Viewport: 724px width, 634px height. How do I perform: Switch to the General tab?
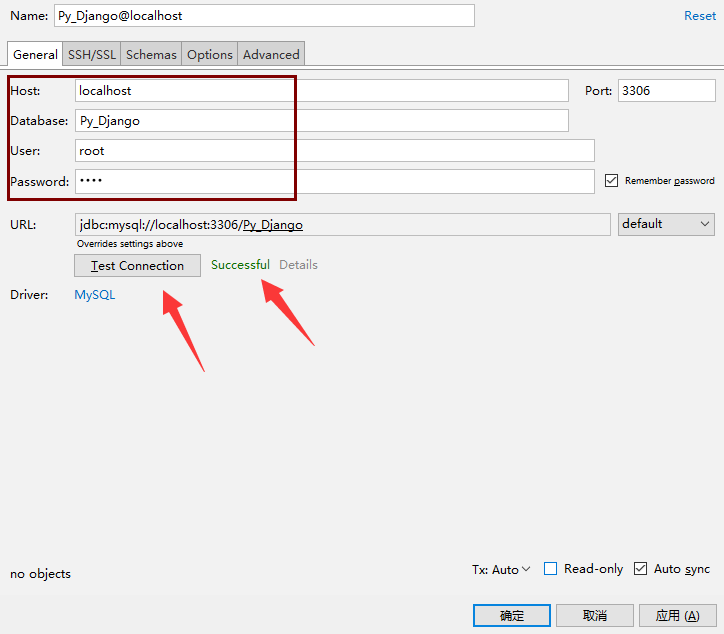pos(35,54)
